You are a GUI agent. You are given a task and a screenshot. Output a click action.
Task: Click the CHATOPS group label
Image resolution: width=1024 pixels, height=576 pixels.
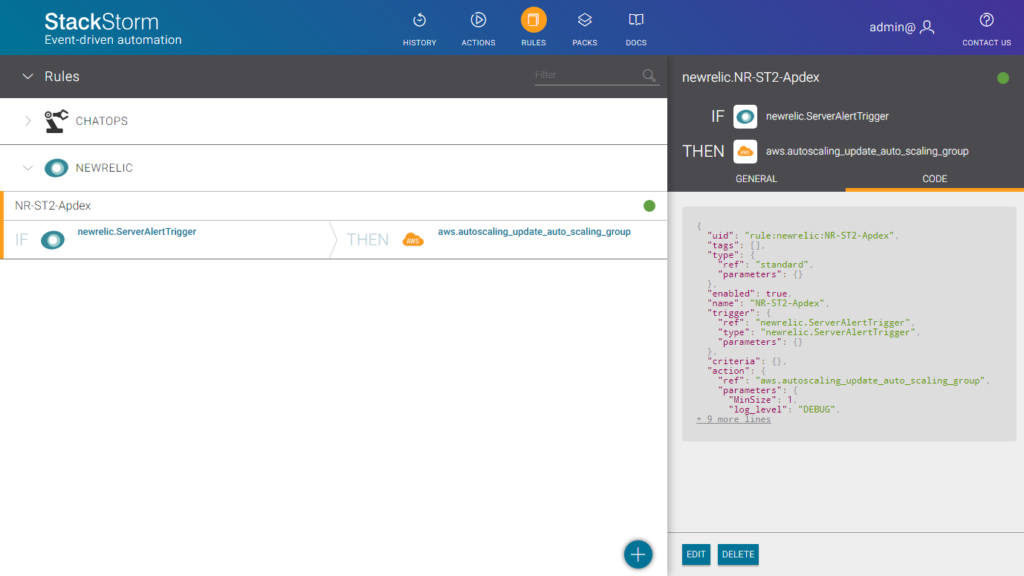tap(102, 121)
